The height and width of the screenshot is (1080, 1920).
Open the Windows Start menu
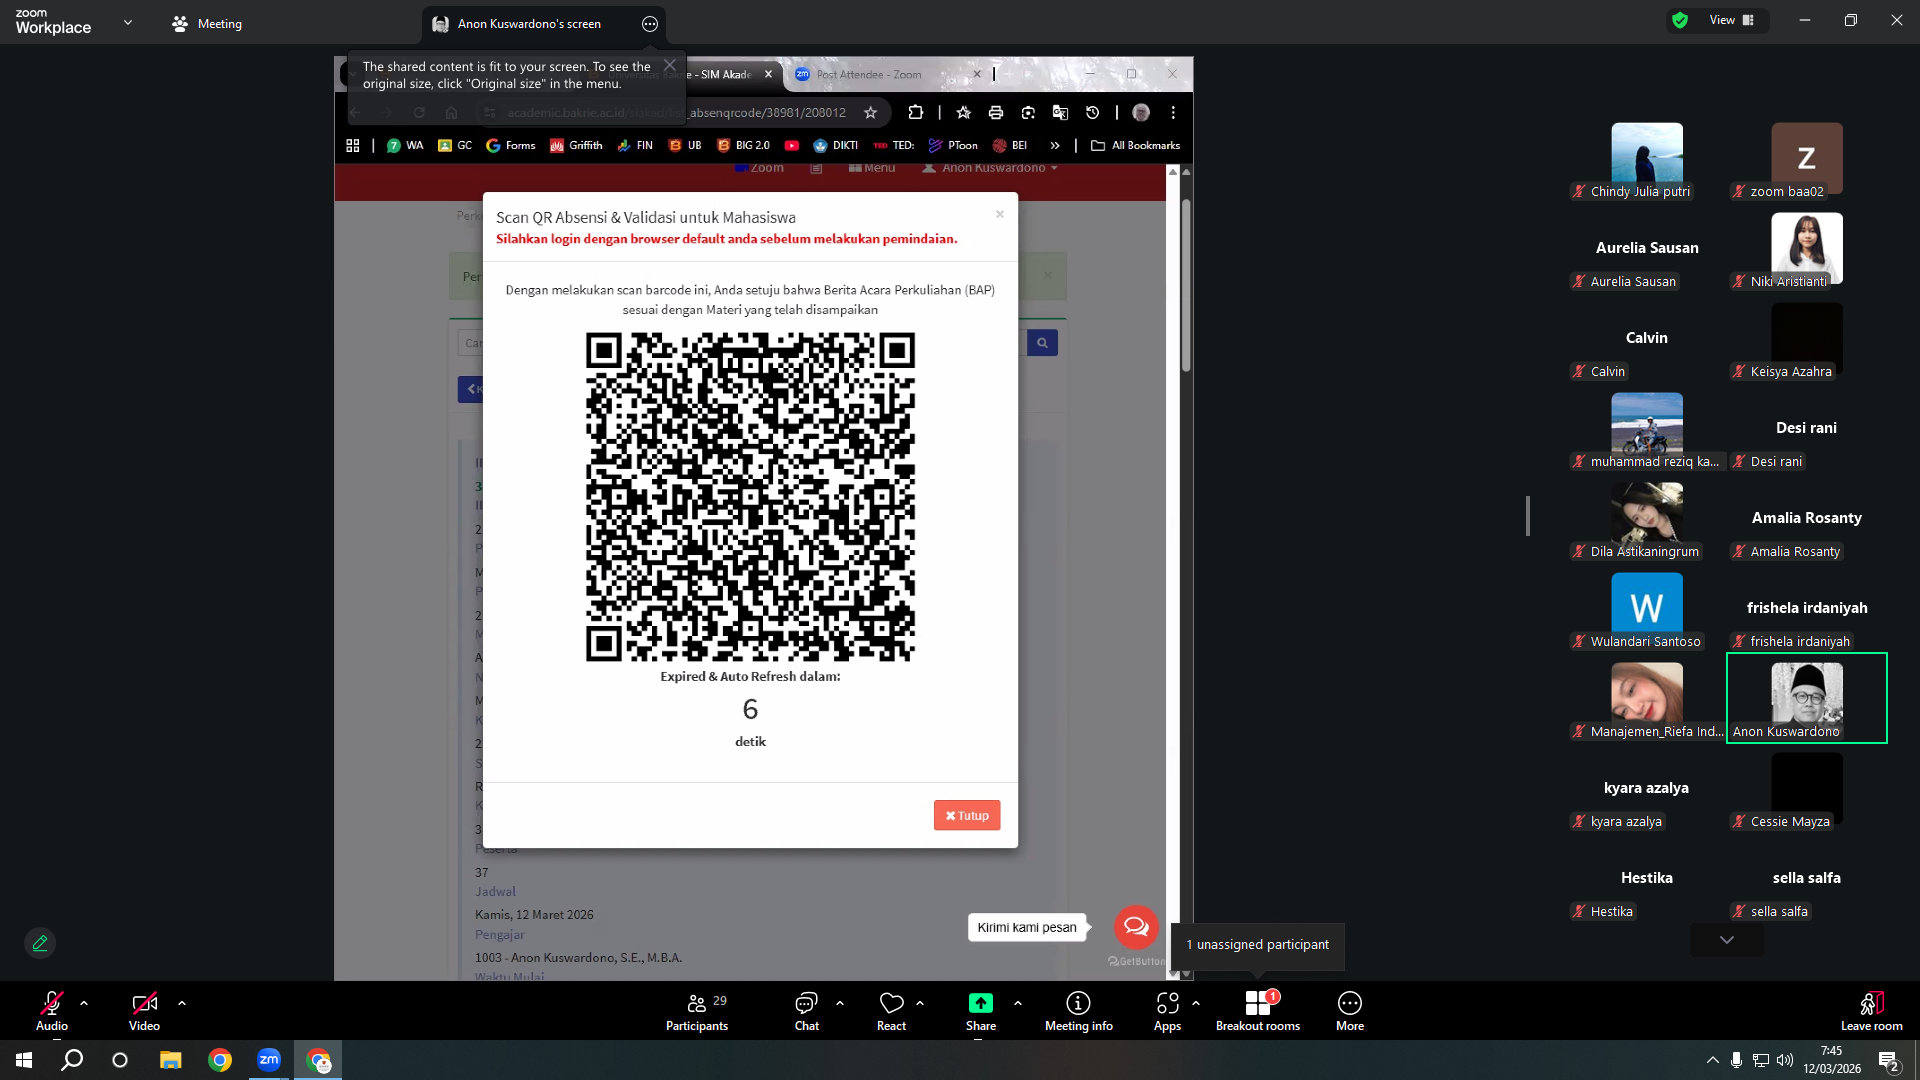(x=24, y=1060)
